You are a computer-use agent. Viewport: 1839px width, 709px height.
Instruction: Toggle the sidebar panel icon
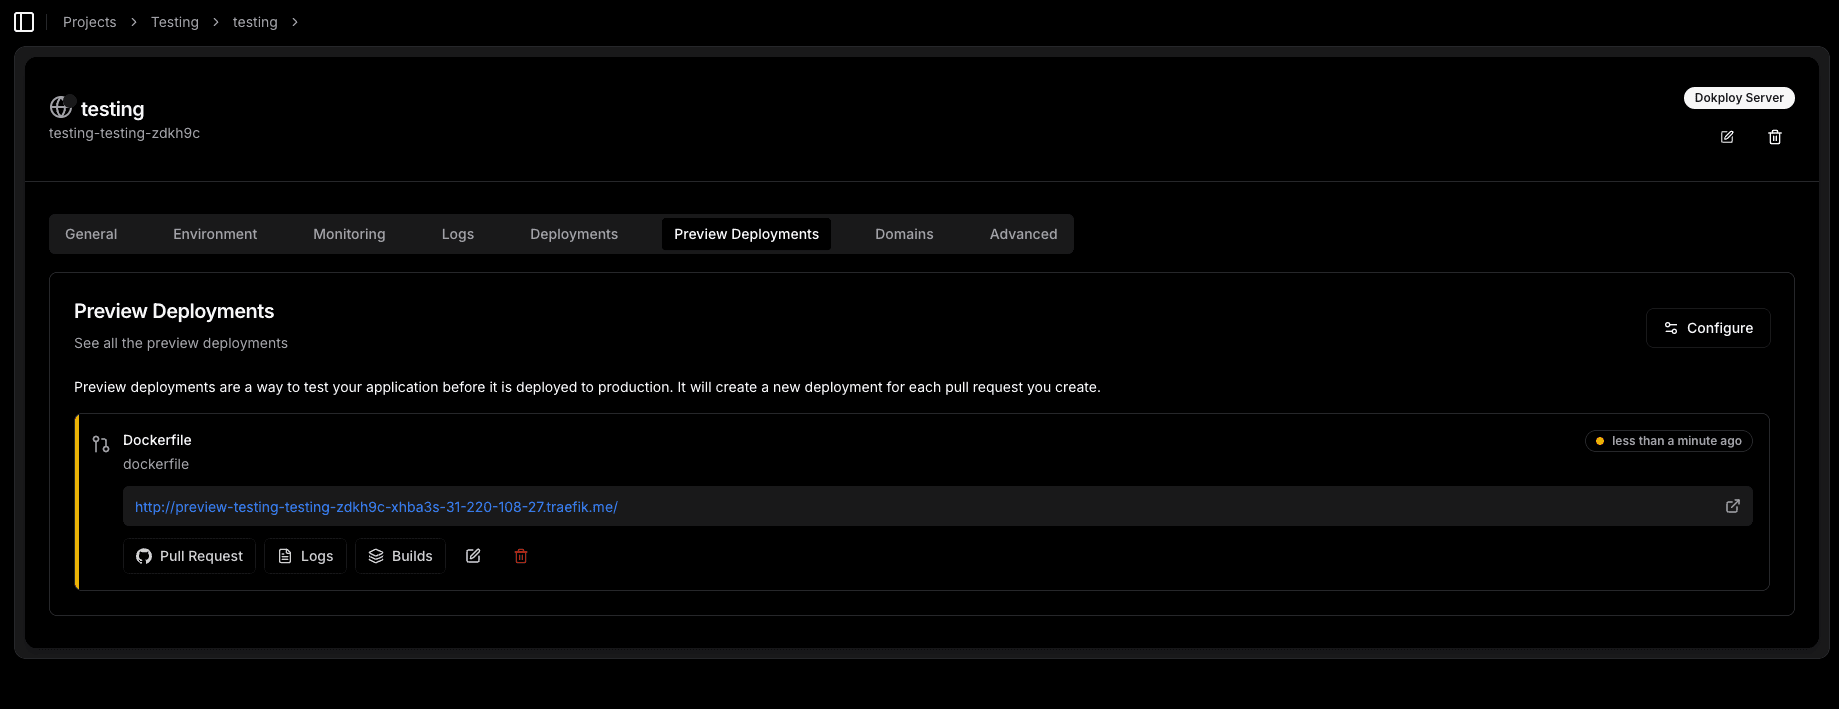coord(24,22)
